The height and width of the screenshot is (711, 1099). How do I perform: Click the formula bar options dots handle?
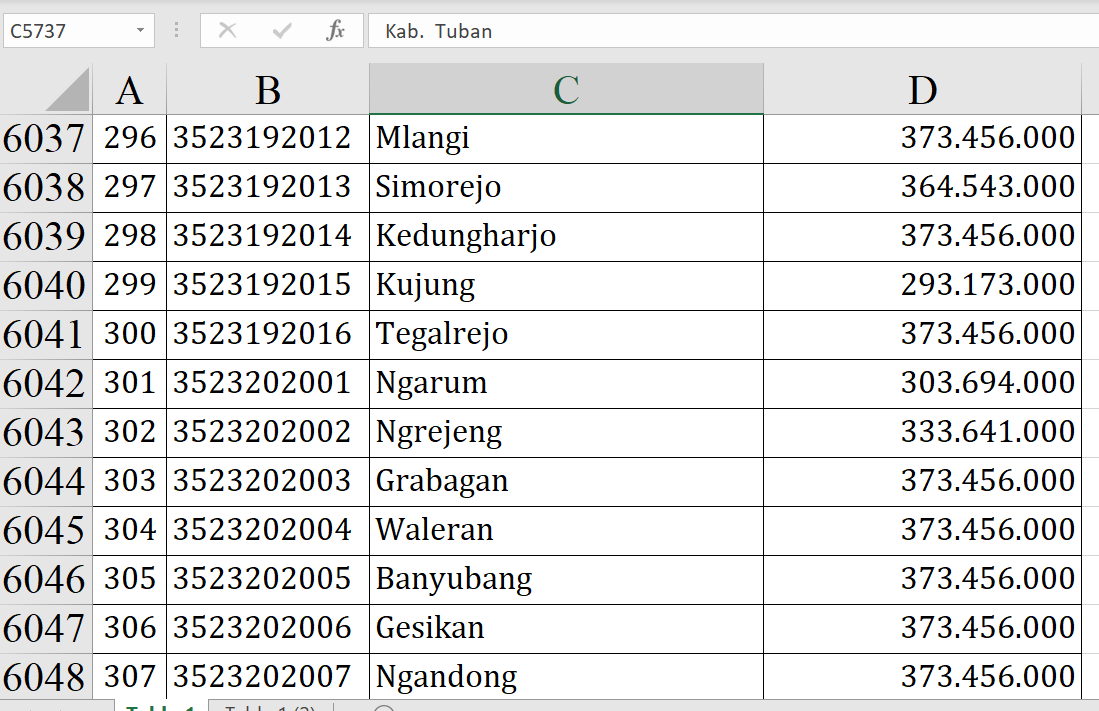[177, 31]
